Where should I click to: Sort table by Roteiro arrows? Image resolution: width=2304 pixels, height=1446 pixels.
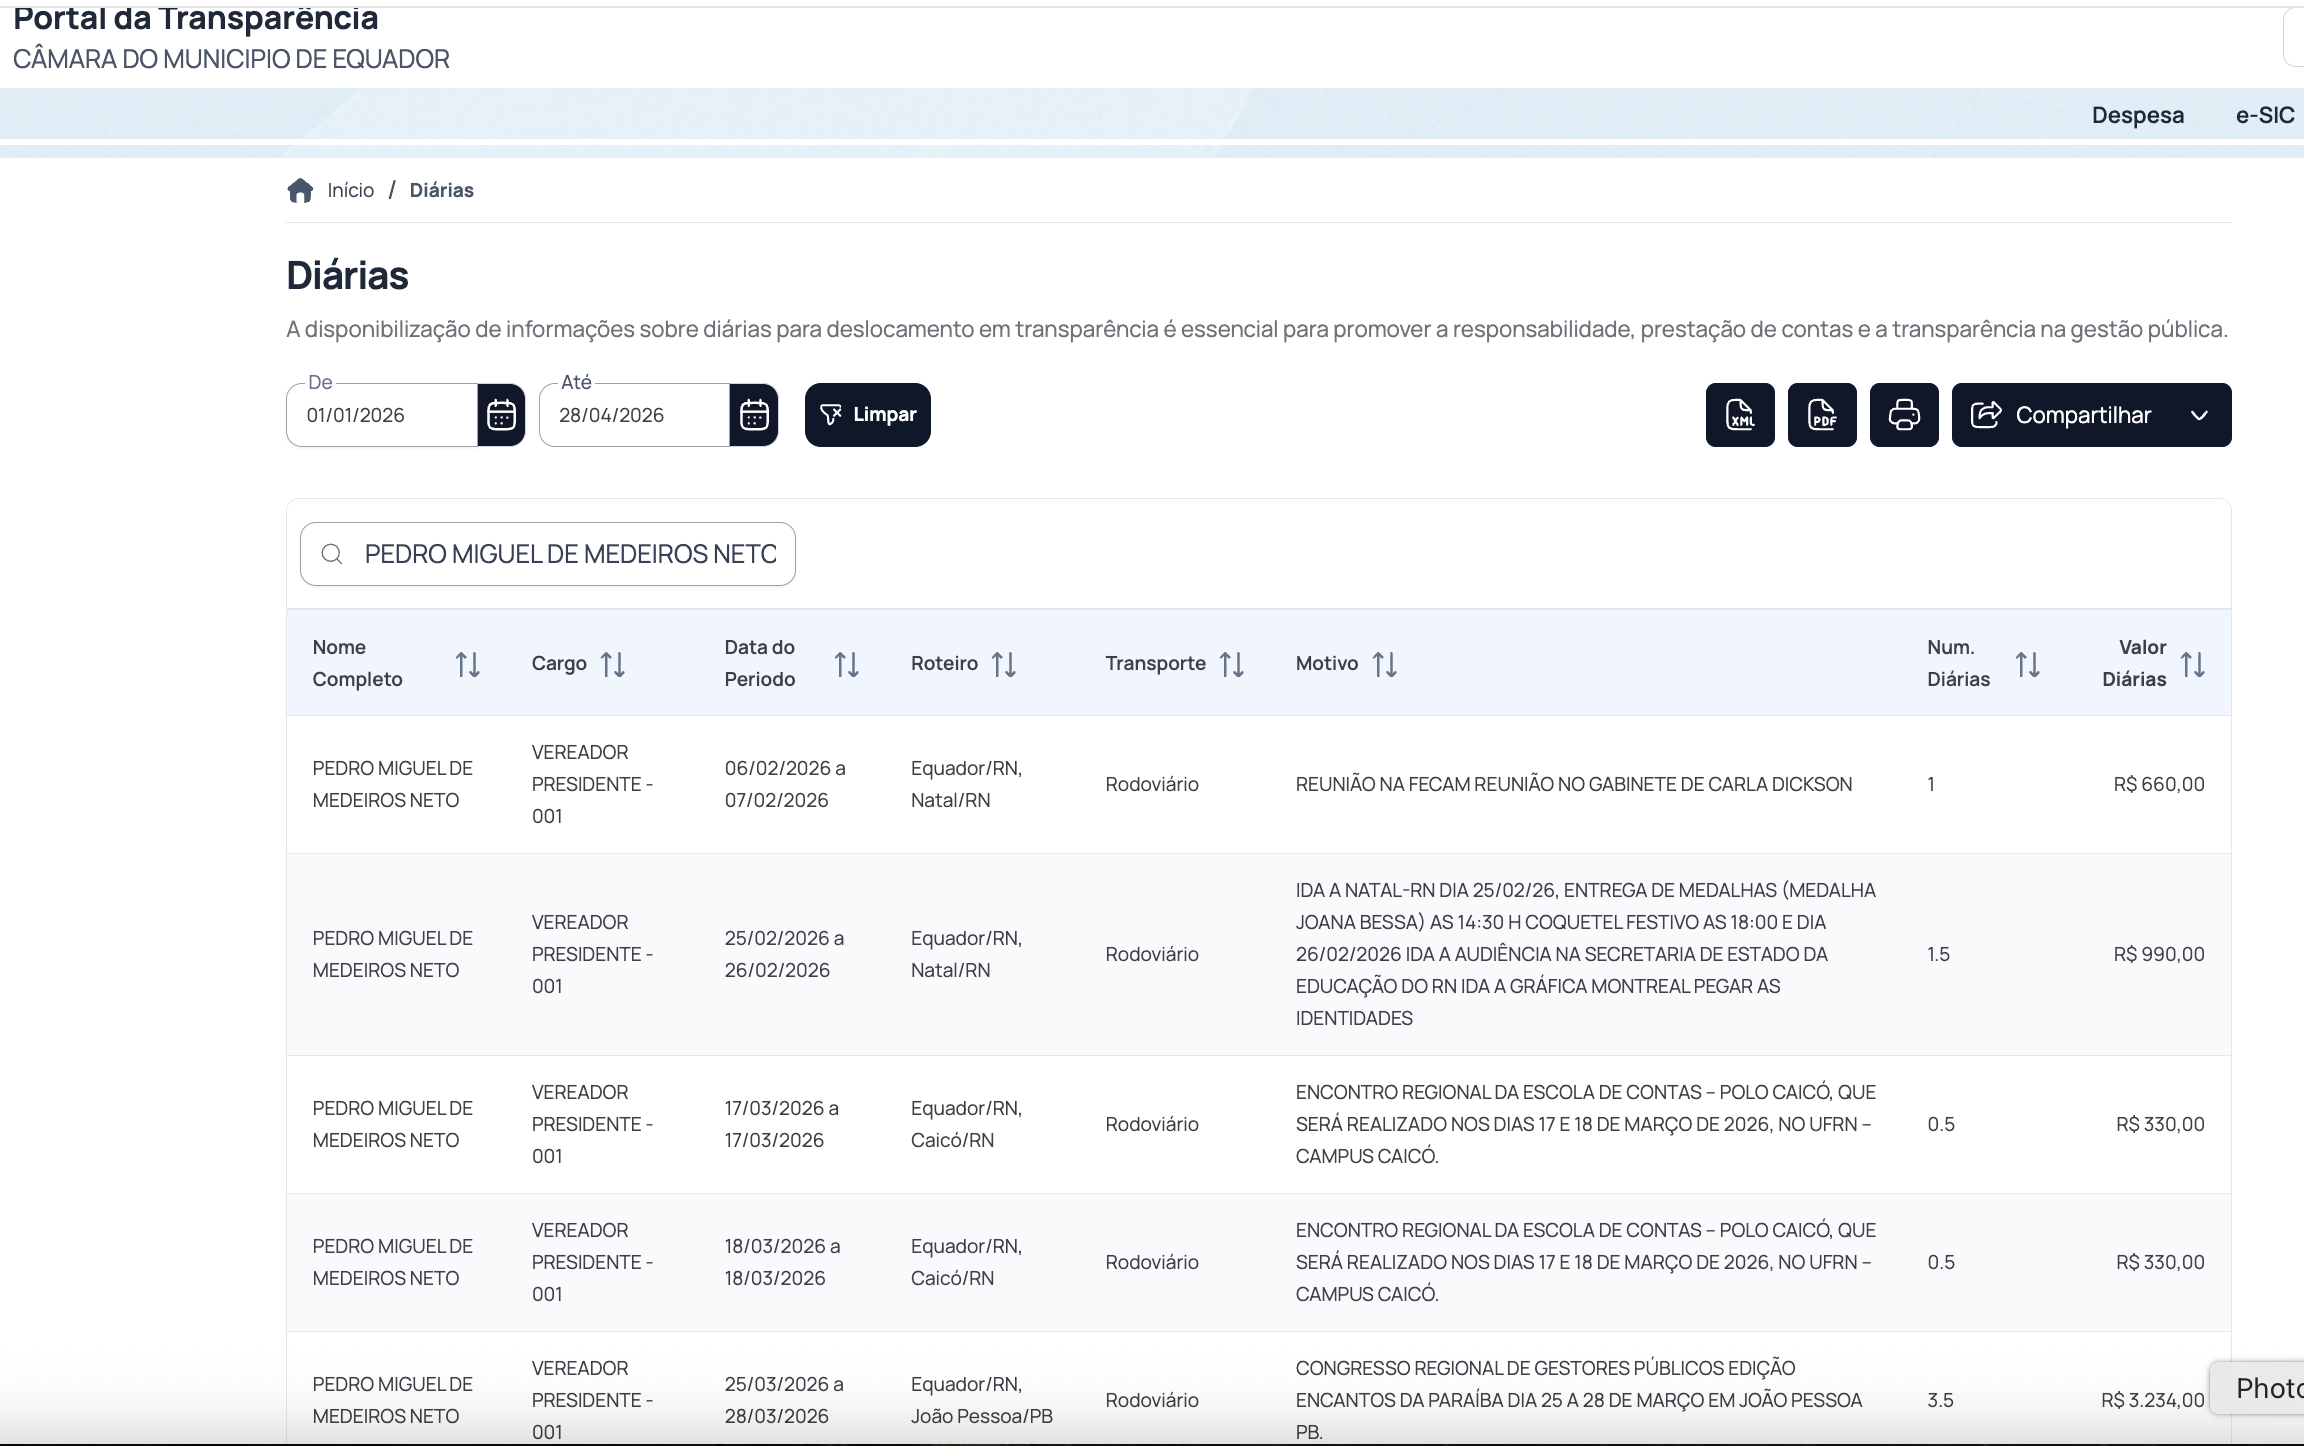click(1004, 664)
